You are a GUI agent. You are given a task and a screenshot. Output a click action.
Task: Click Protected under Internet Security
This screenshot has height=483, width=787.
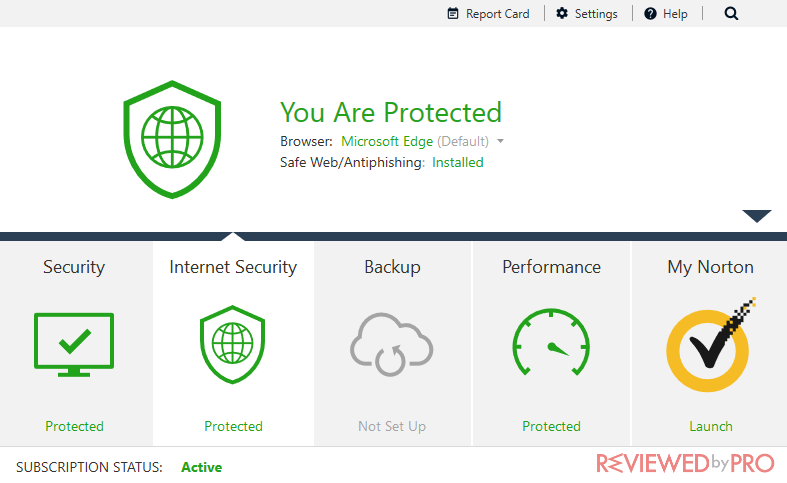[233, 426]
